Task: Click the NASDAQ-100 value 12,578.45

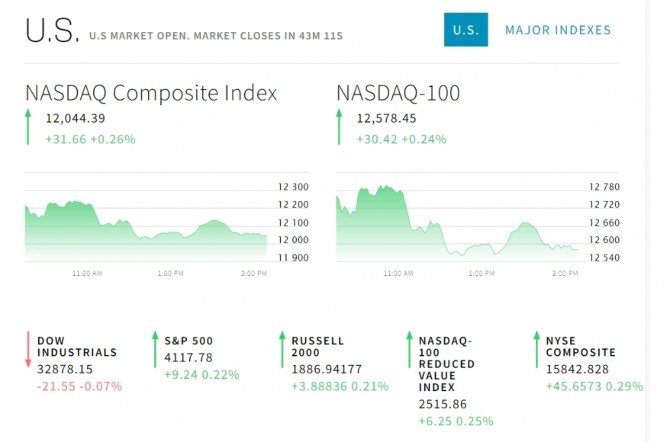Action: click(x=387, y=119)
